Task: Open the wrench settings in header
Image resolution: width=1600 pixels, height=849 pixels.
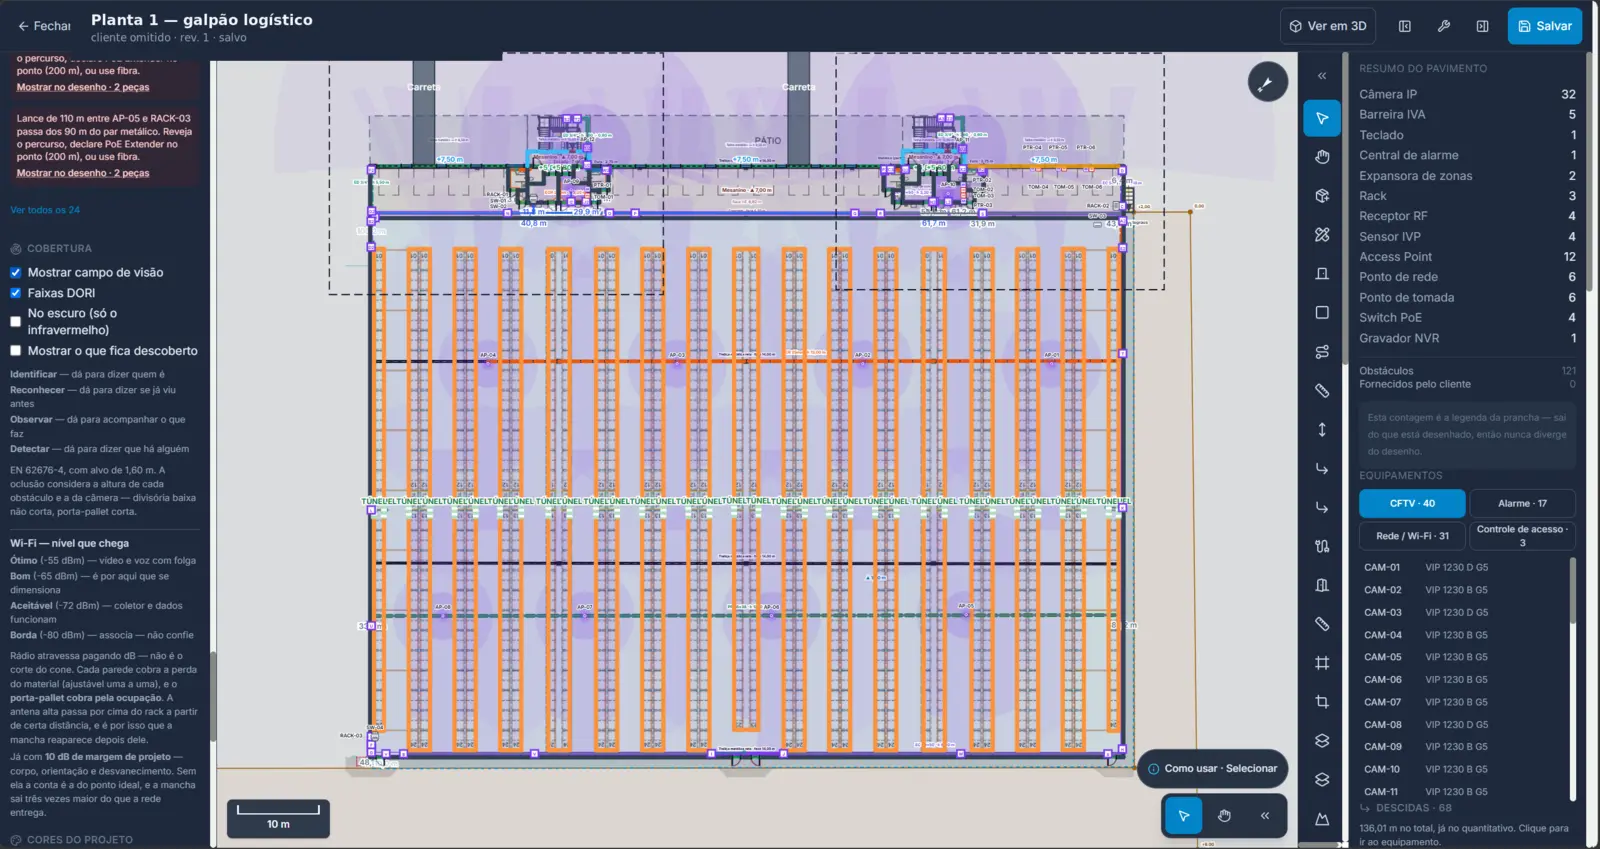Action: (x=1444, y=26)
